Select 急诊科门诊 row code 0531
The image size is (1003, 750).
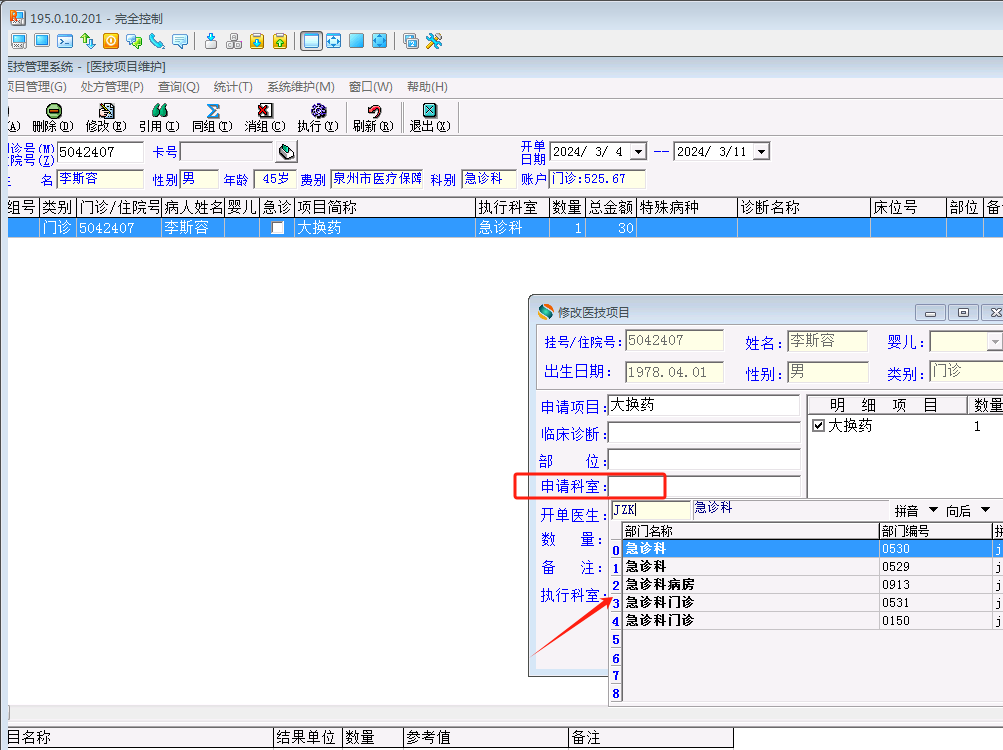812,602
